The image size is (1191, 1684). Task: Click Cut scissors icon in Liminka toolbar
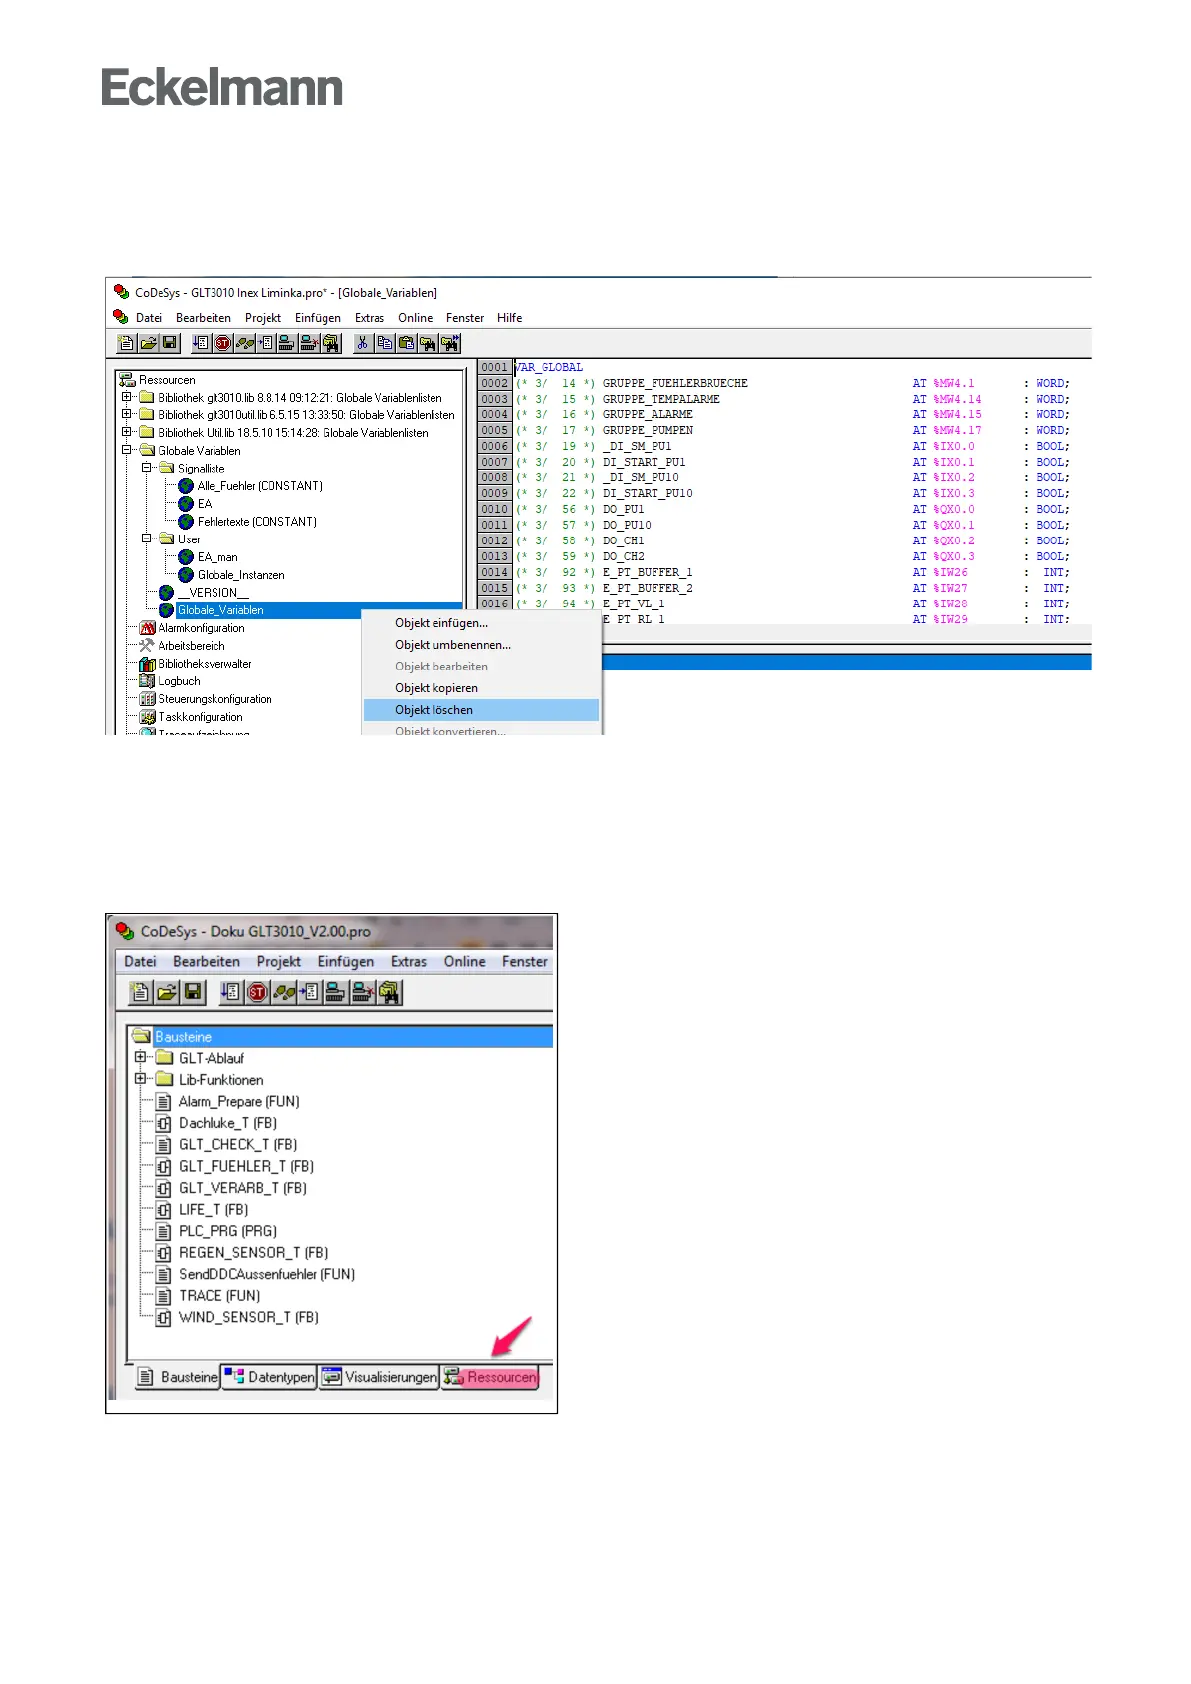point(363,343)
